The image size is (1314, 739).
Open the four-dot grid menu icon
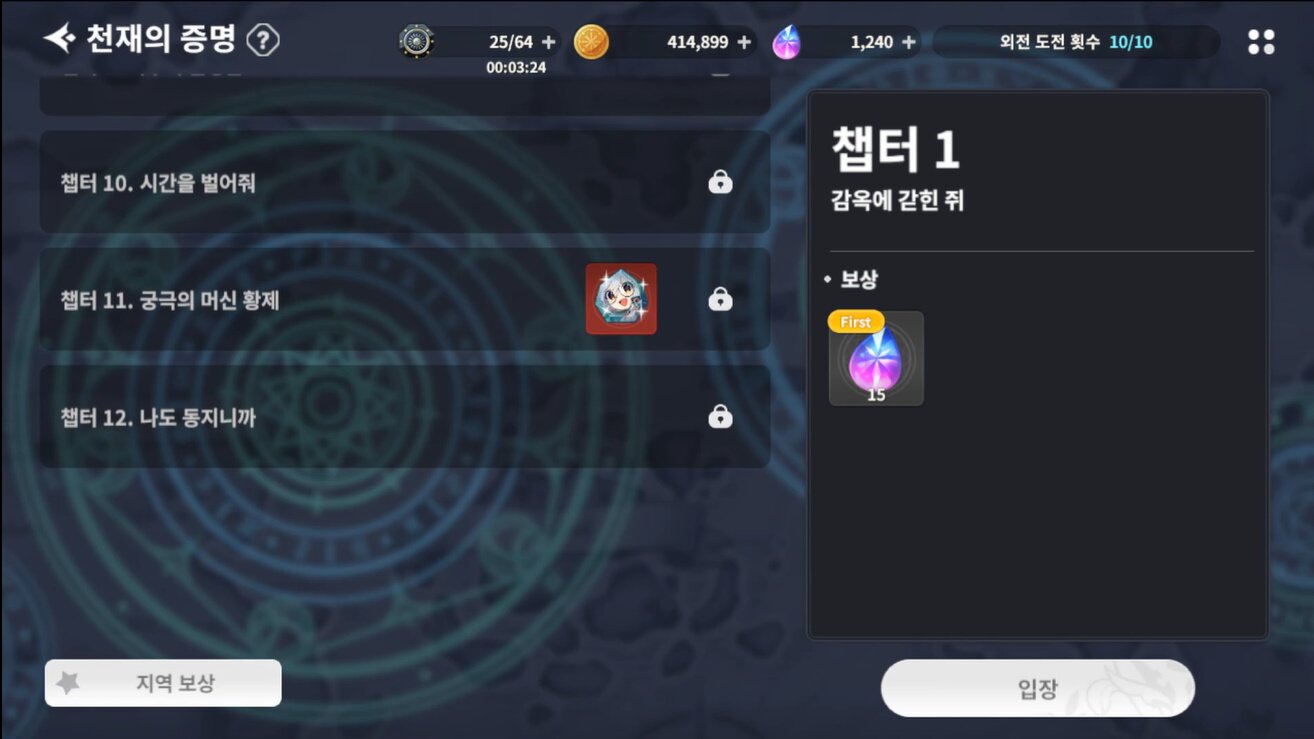[x=1262, y=42]
